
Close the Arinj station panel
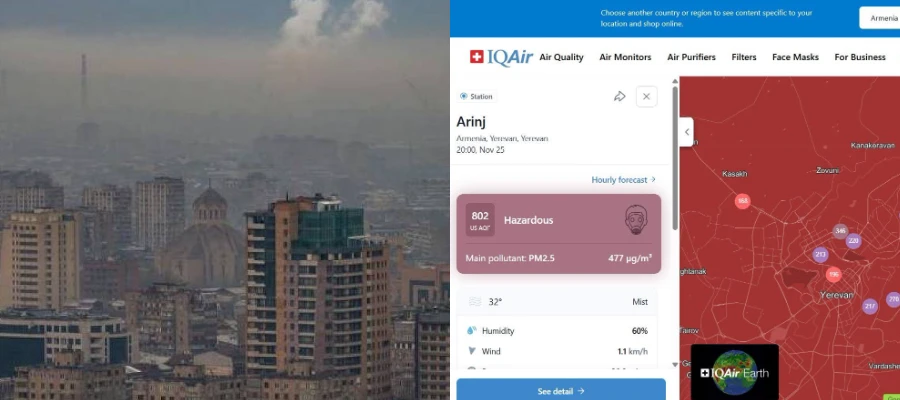[x=646, y=96]
